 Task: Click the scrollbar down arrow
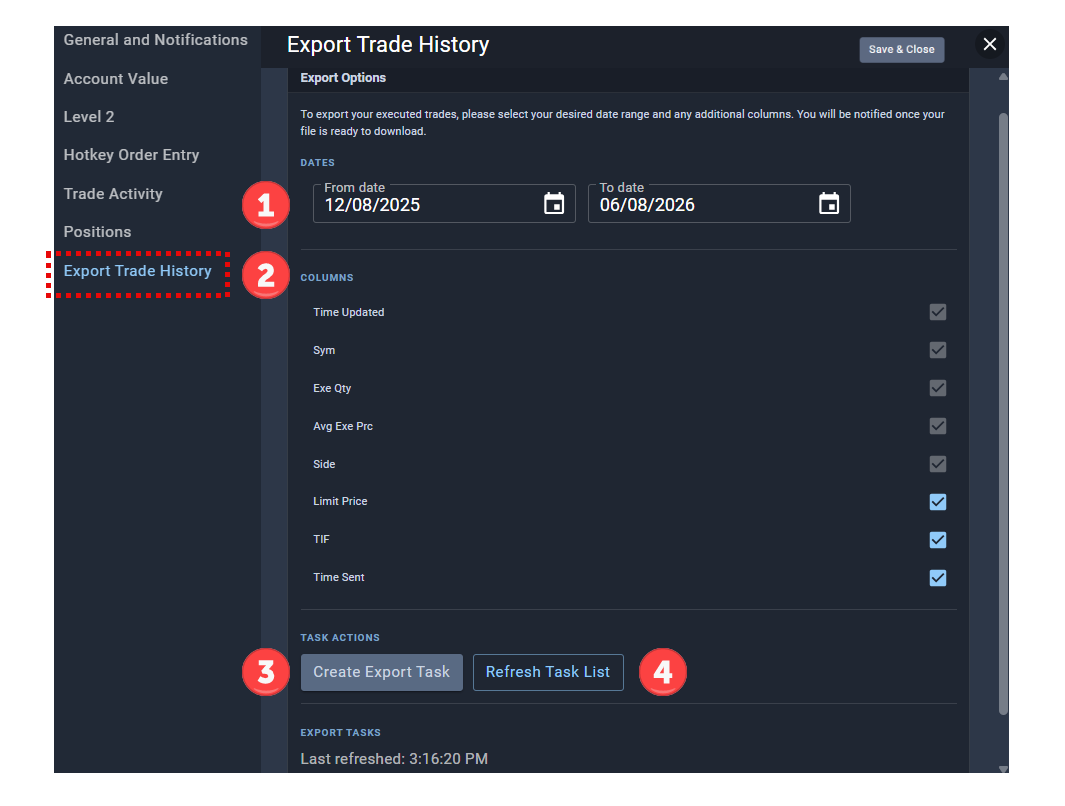[1003, 769]
